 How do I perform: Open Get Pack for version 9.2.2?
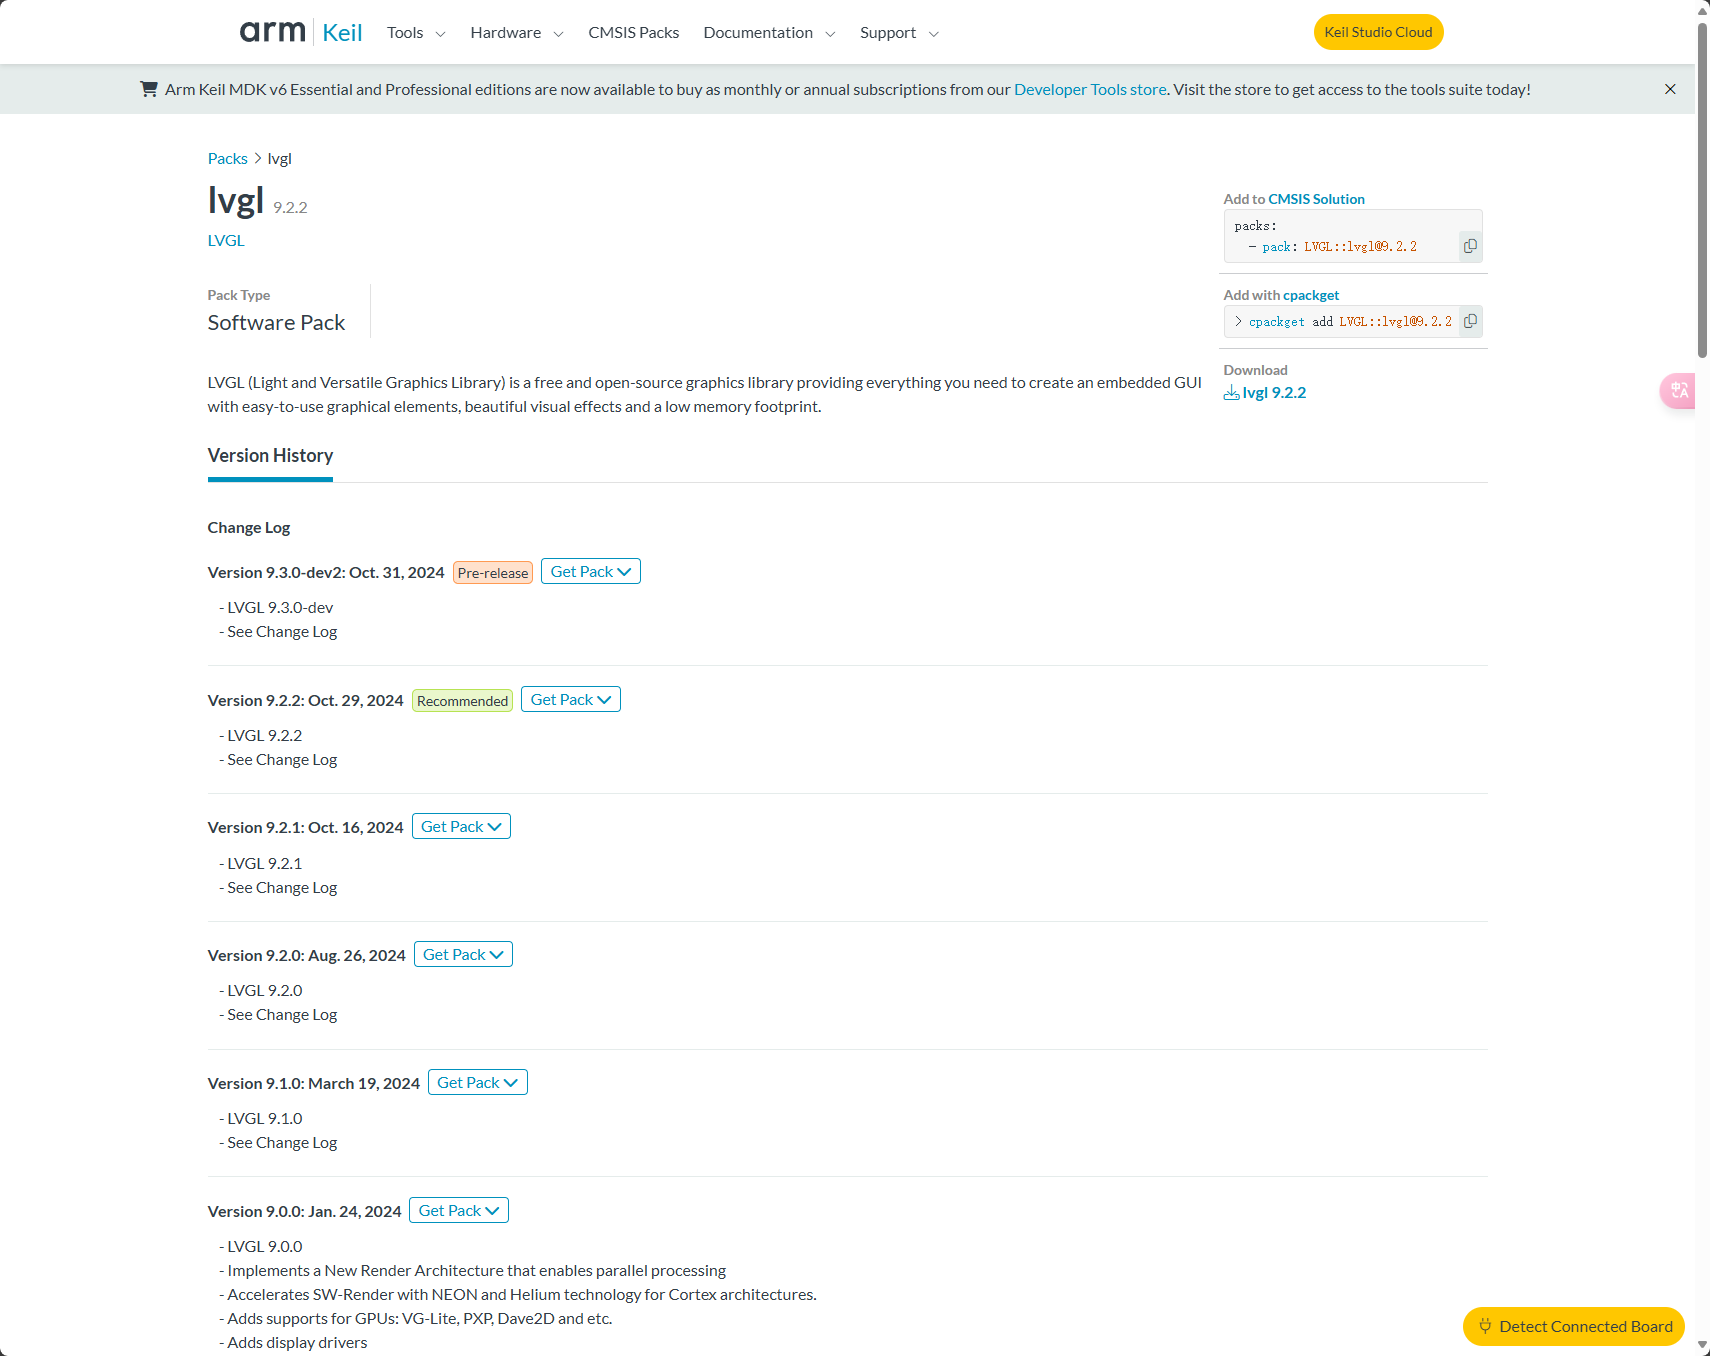pyautogui.click(x=570, y=699)
